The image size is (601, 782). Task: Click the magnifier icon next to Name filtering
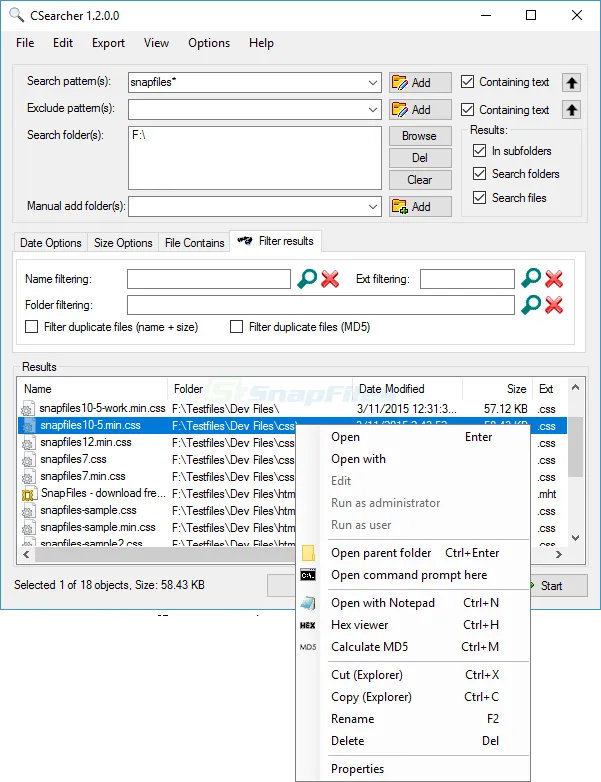tap(307, 279)
